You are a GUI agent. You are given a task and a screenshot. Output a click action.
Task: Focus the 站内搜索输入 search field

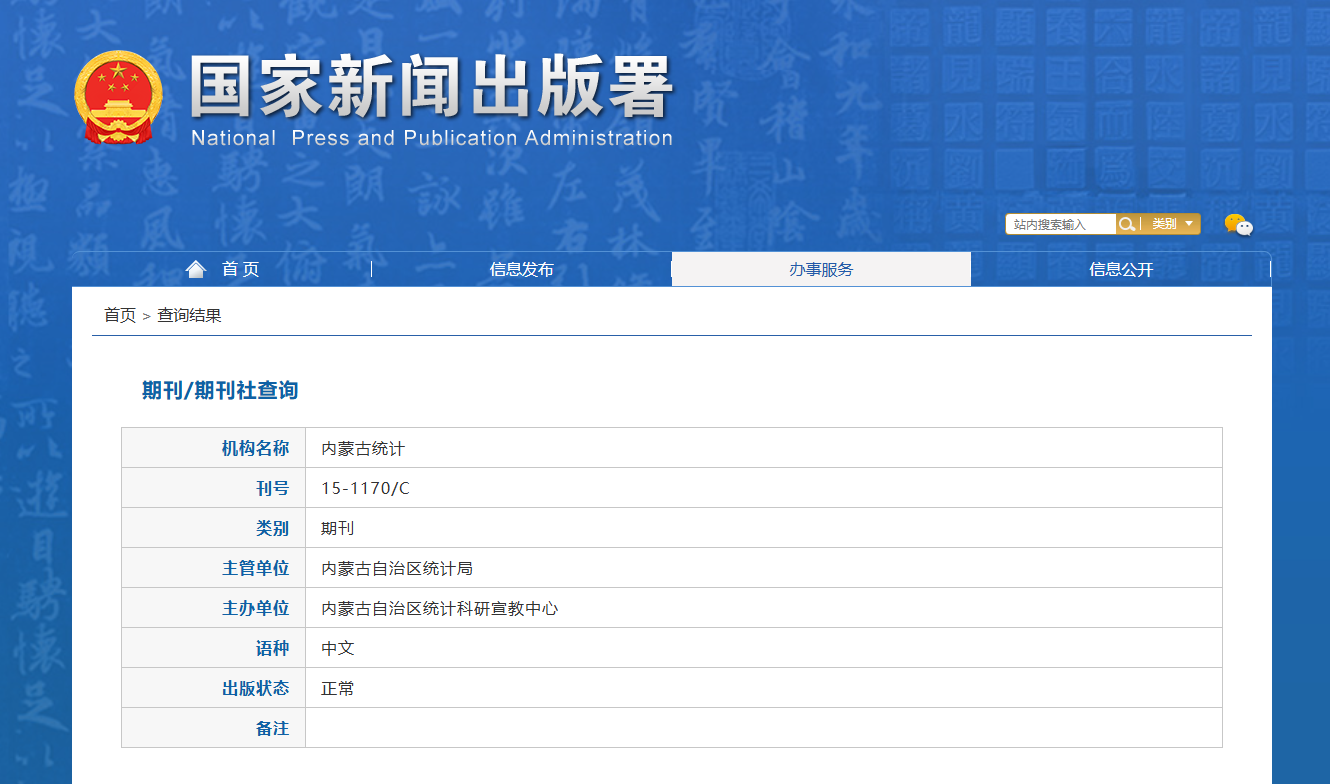tap(1060, 225)
